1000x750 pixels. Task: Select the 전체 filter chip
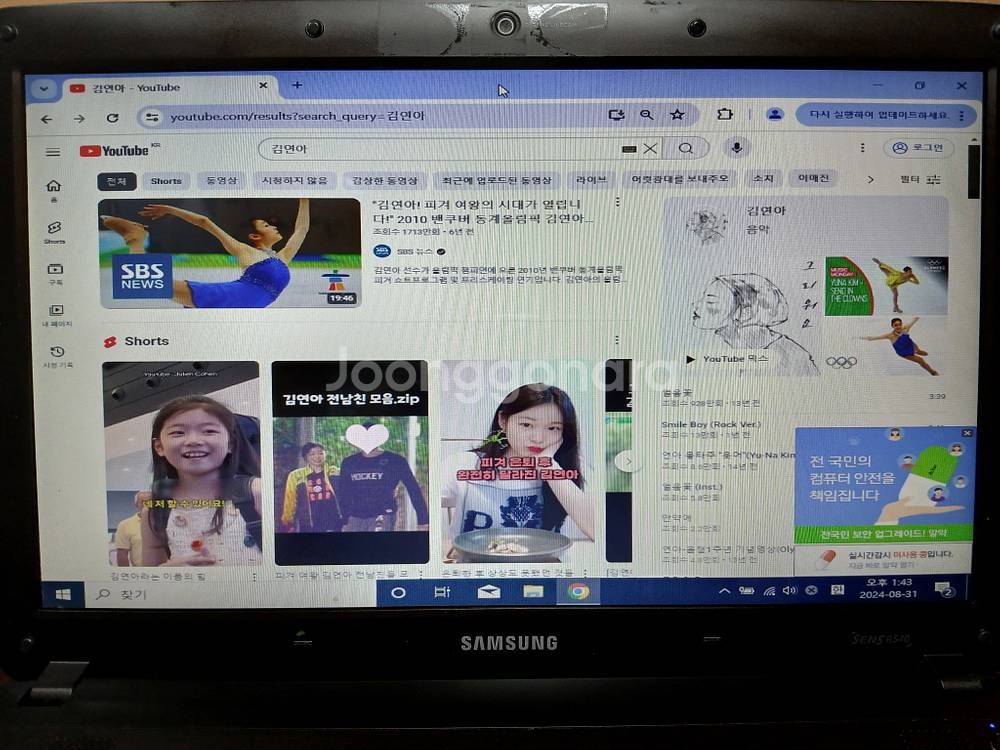pyautogui.click(x=117, y=181)
